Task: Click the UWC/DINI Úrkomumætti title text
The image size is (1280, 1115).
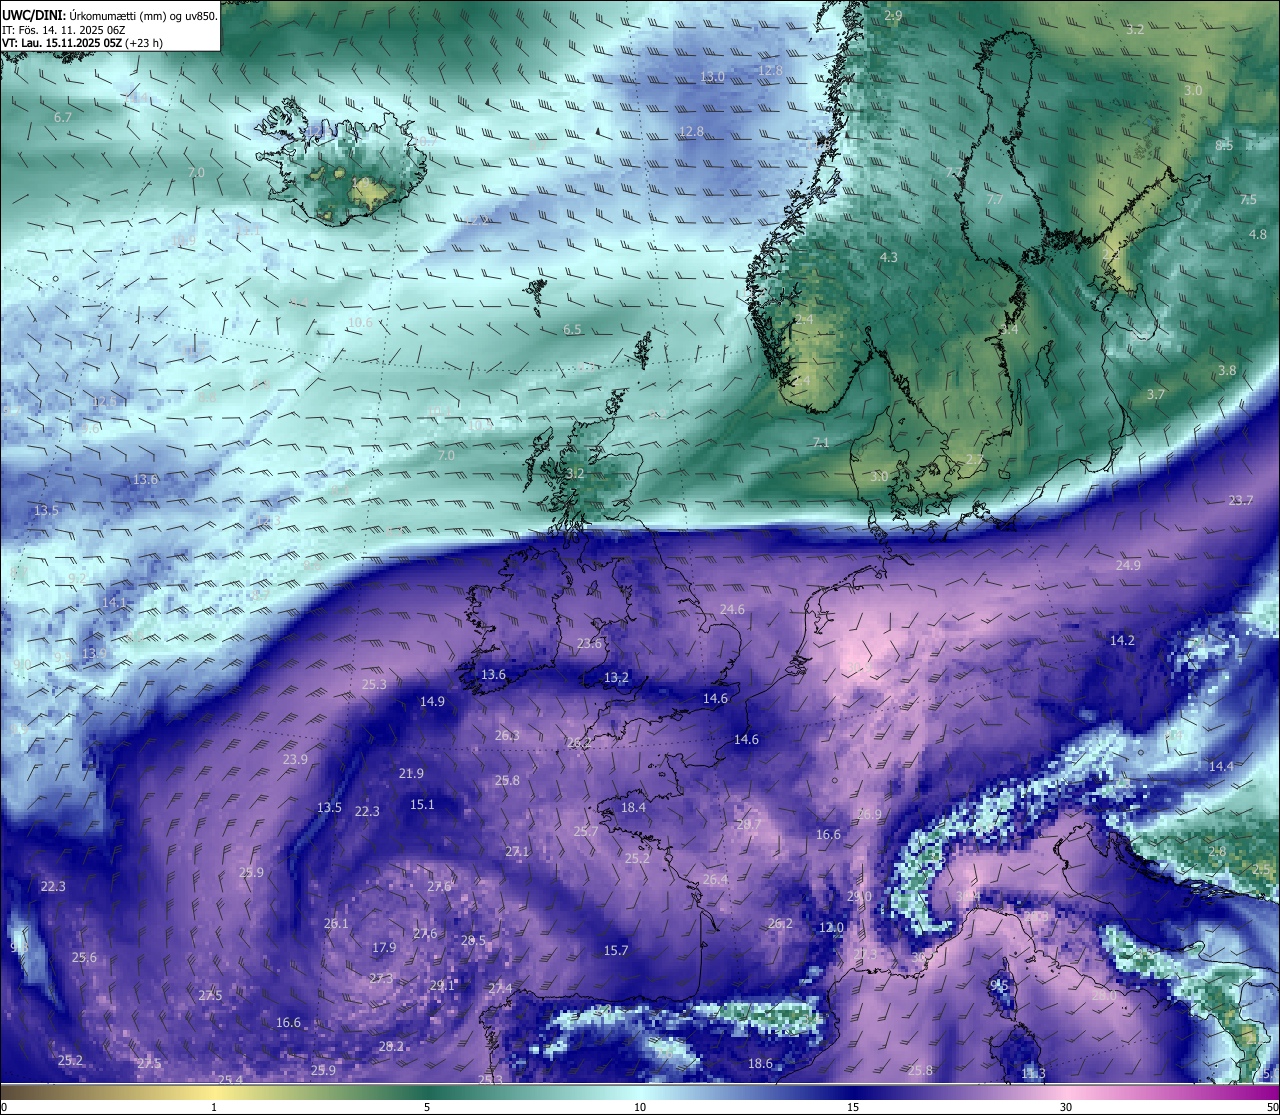Action: 110,15
